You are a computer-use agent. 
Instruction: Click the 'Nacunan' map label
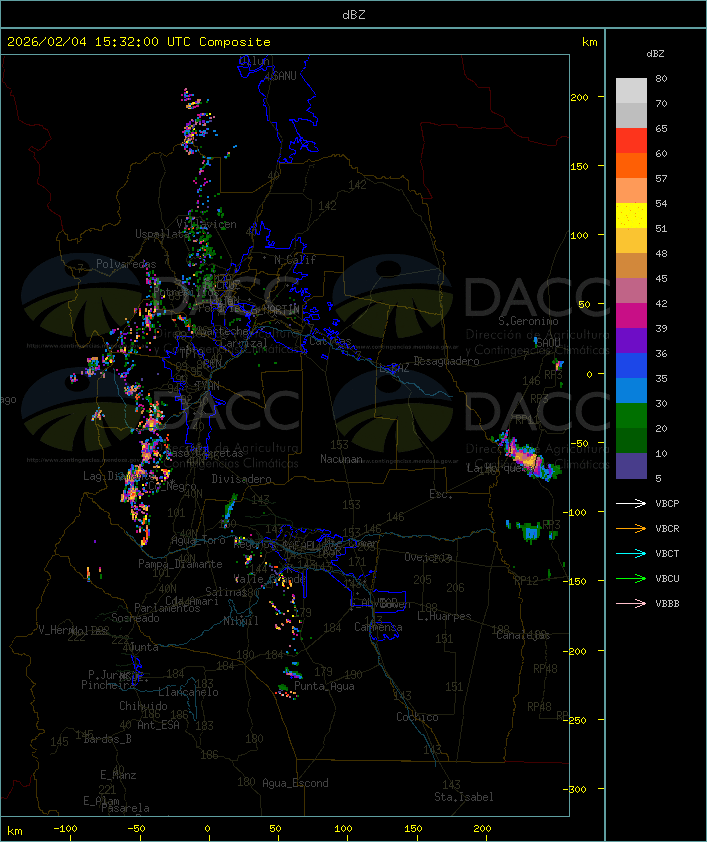(x=341, y=459)
